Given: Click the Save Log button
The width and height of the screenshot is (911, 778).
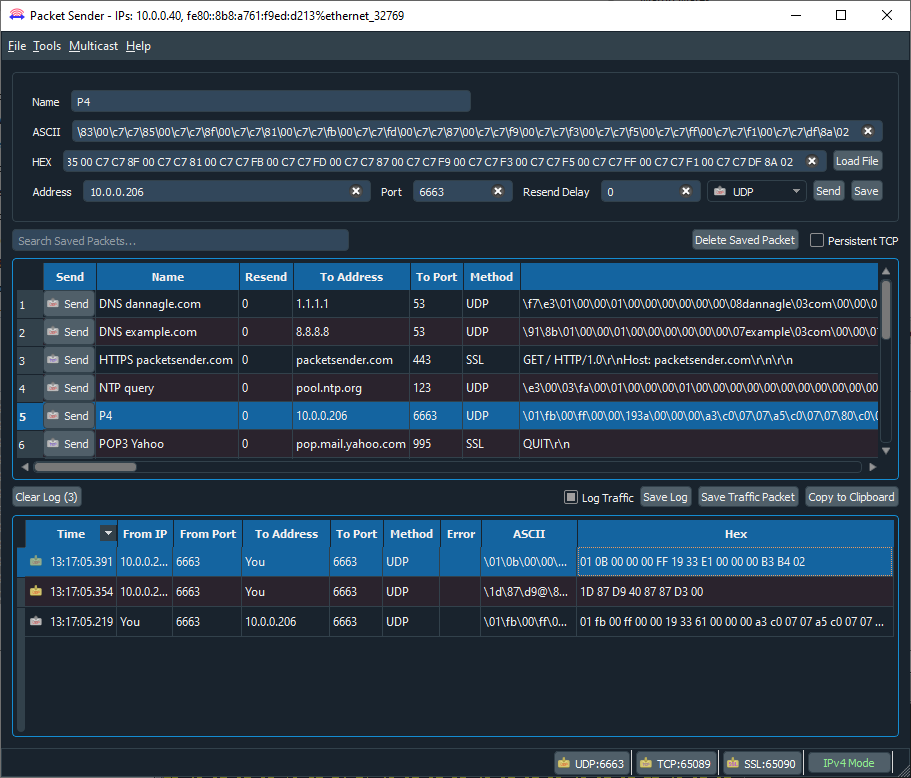Looking at the screenshot, I should click(665, 497).
